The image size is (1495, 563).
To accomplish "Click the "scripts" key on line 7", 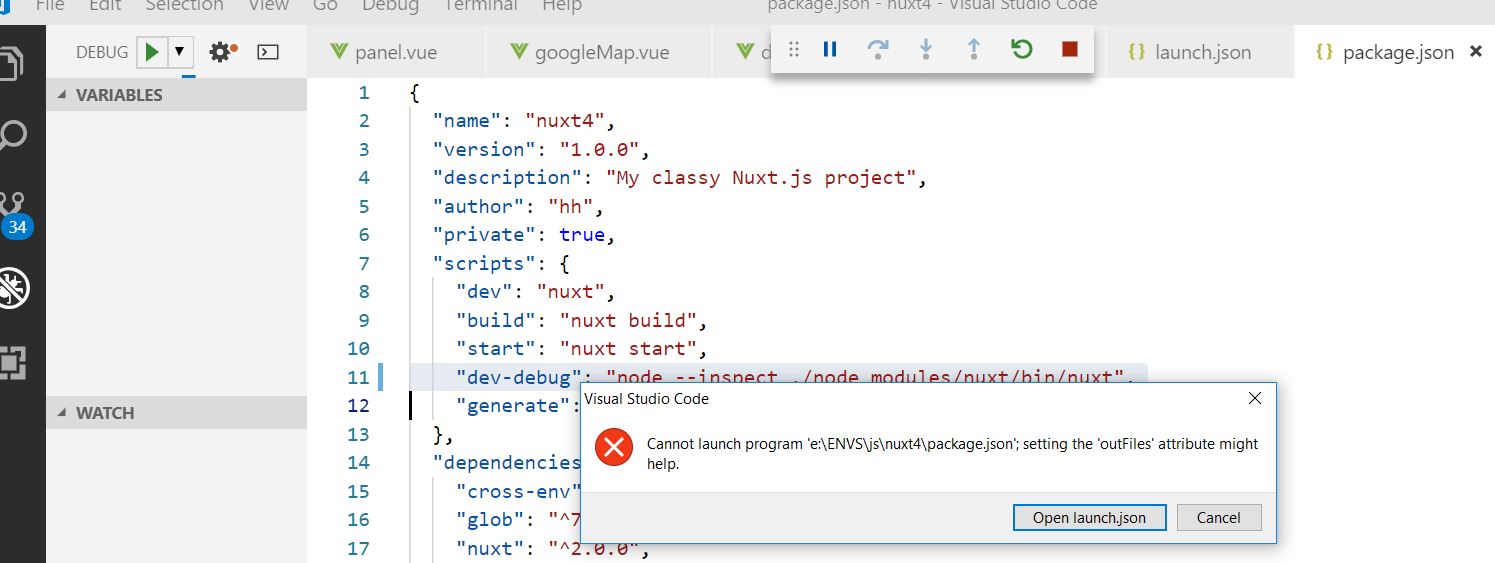I will tap(478, 263).
